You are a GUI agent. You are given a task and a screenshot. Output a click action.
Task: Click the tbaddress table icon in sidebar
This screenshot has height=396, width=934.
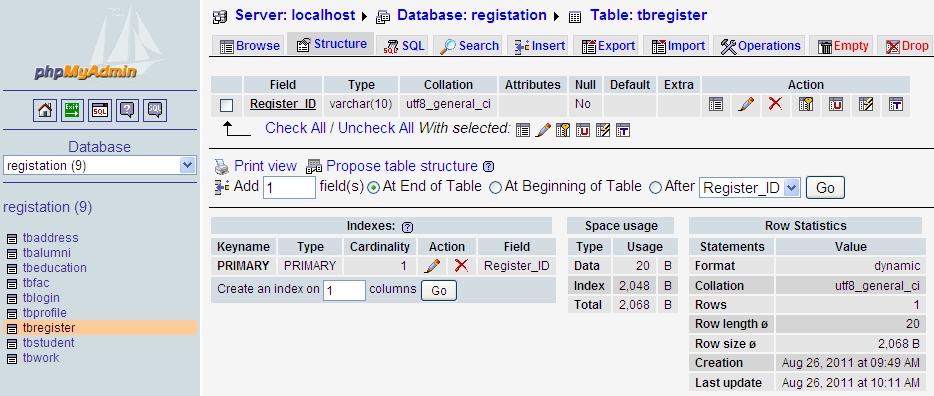(12, 239)
